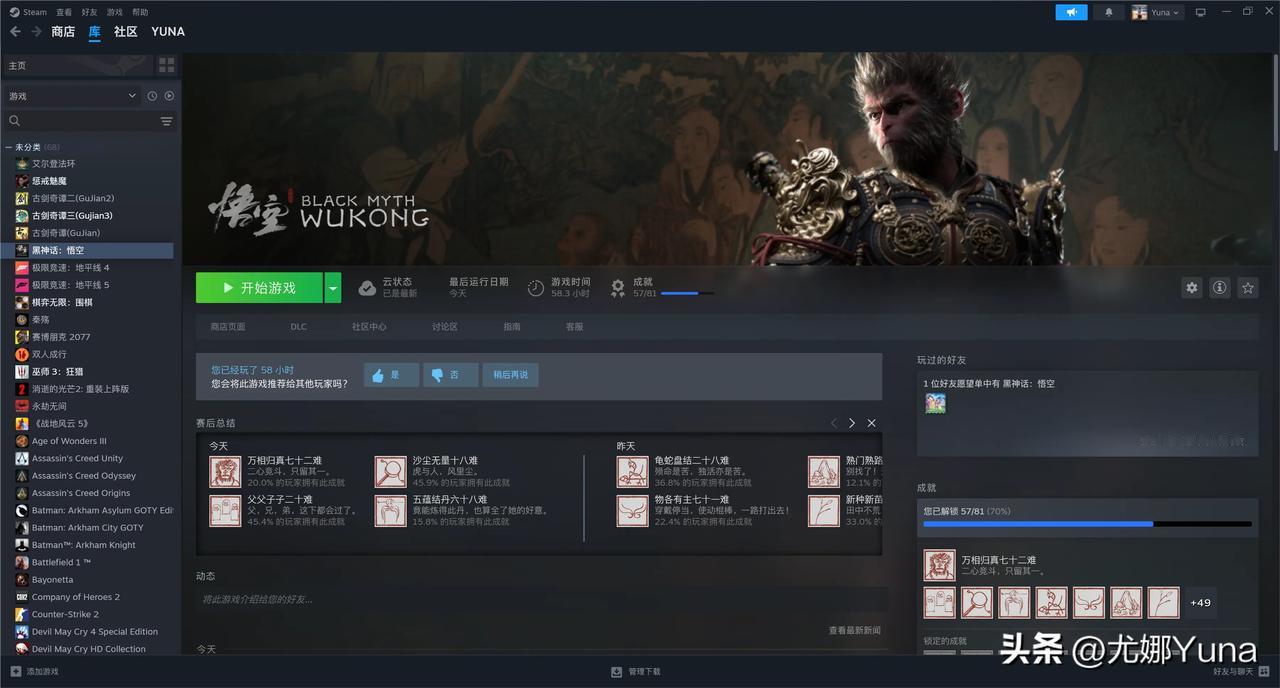Viewport: 1280px width, 688px height.
Task: Go to previous post-game summary page
Action: [x=834, y=423]
